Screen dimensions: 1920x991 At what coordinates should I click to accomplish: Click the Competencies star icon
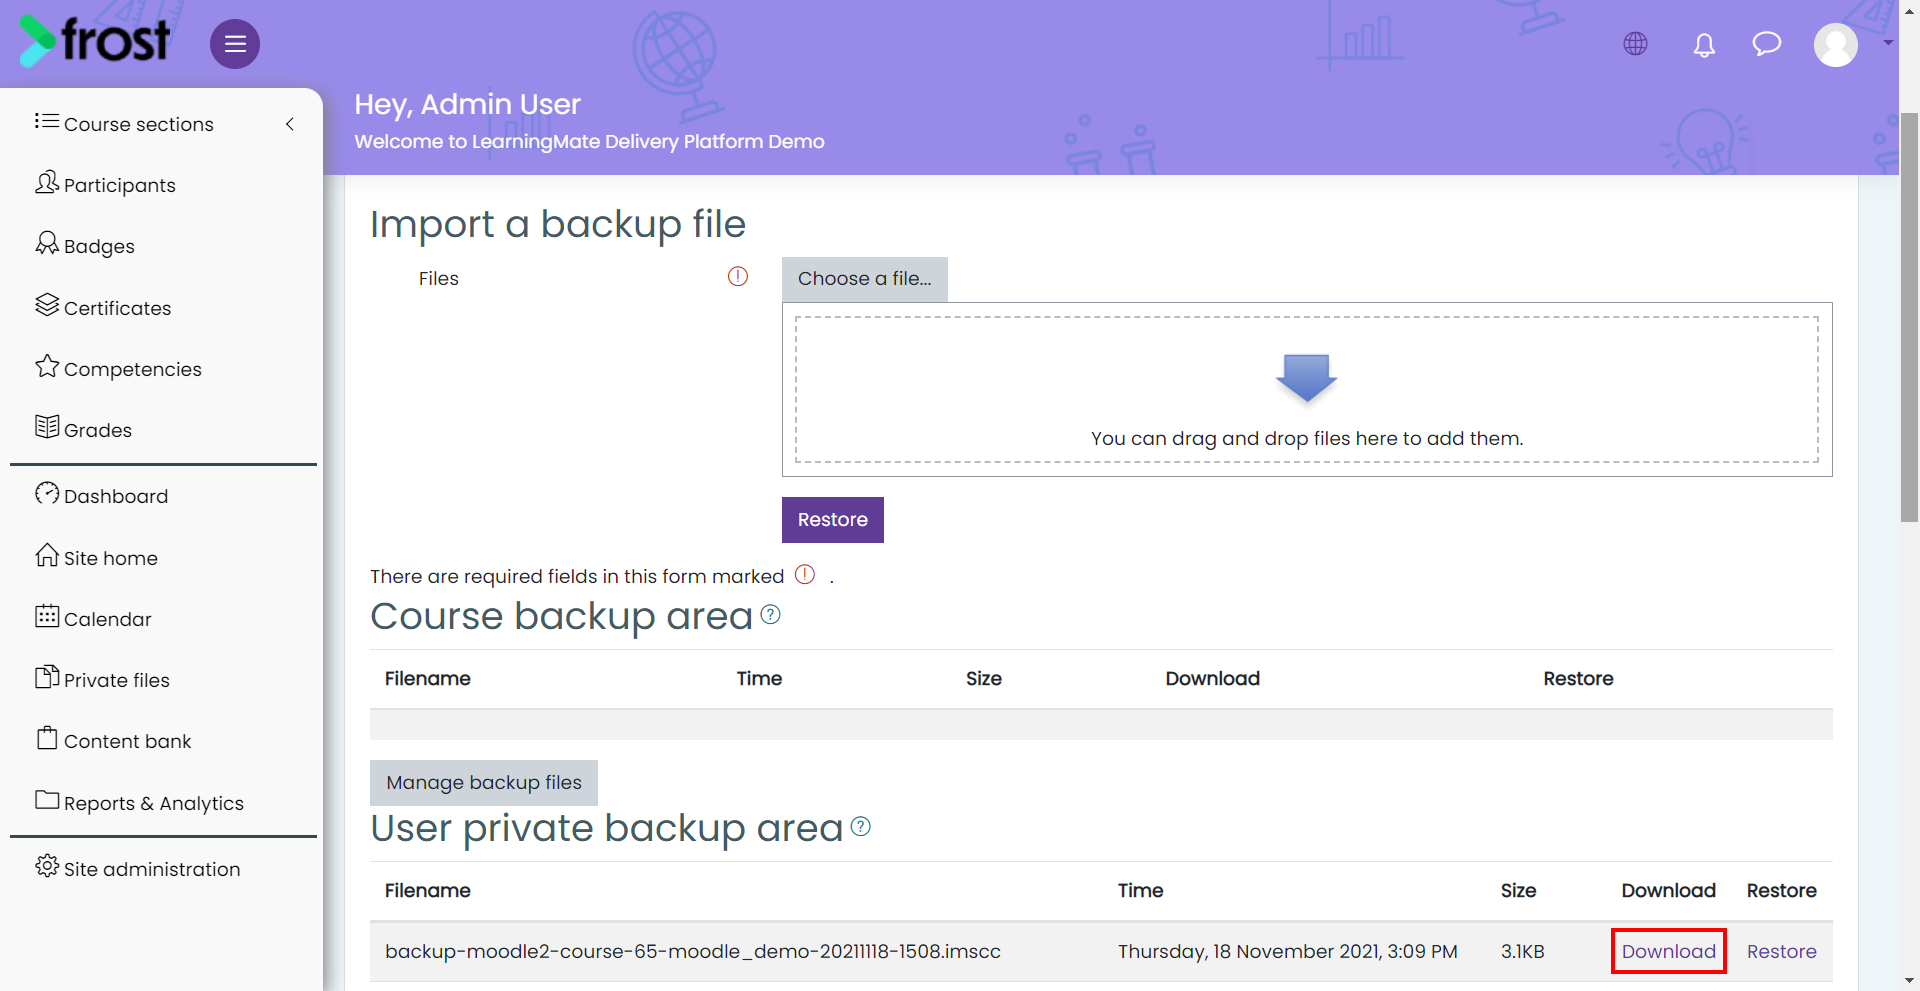[47, 366]
